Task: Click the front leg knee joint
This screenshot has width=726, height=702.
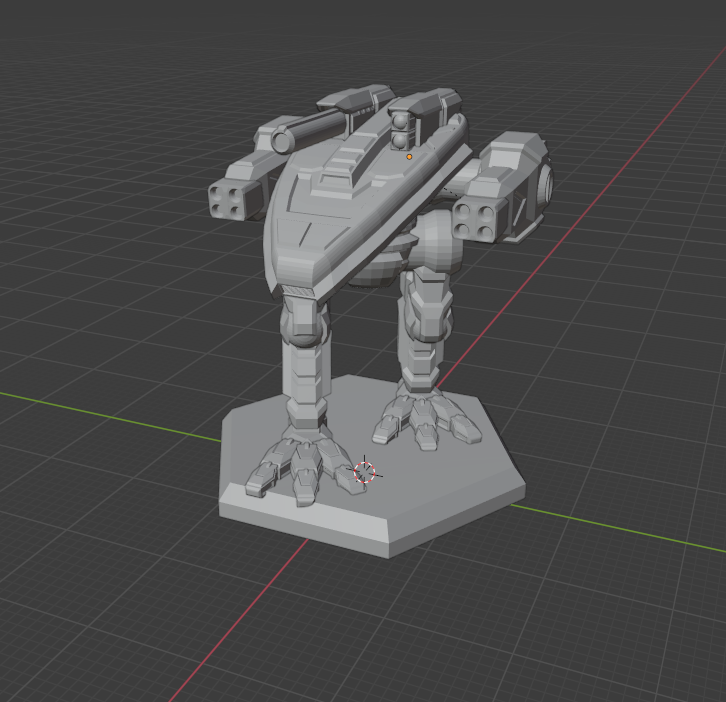Action: [x=306, y=324]
